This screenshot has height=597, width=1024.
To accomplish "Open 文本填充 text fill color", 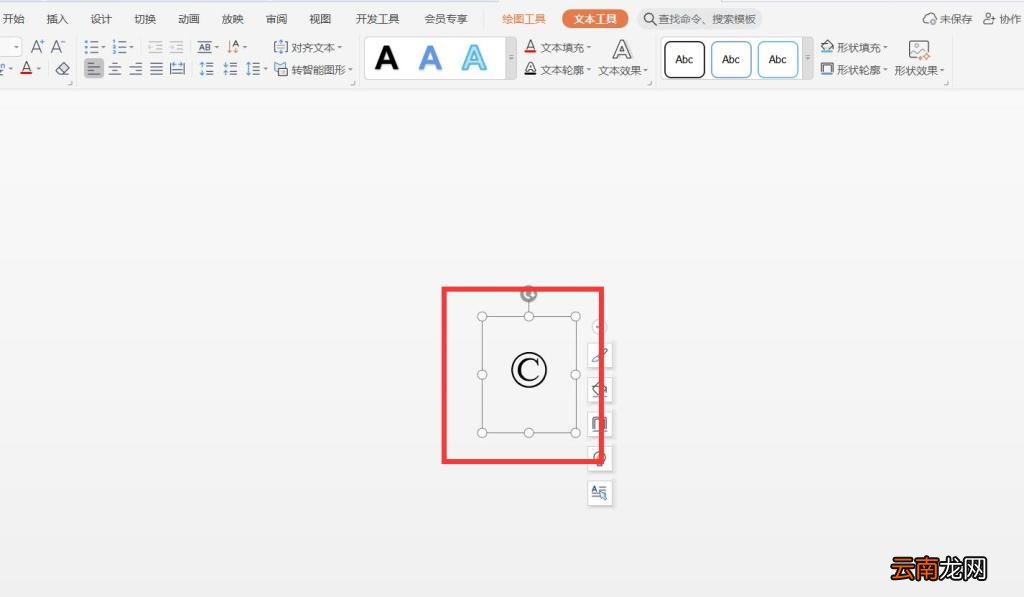I will (558, 47).
